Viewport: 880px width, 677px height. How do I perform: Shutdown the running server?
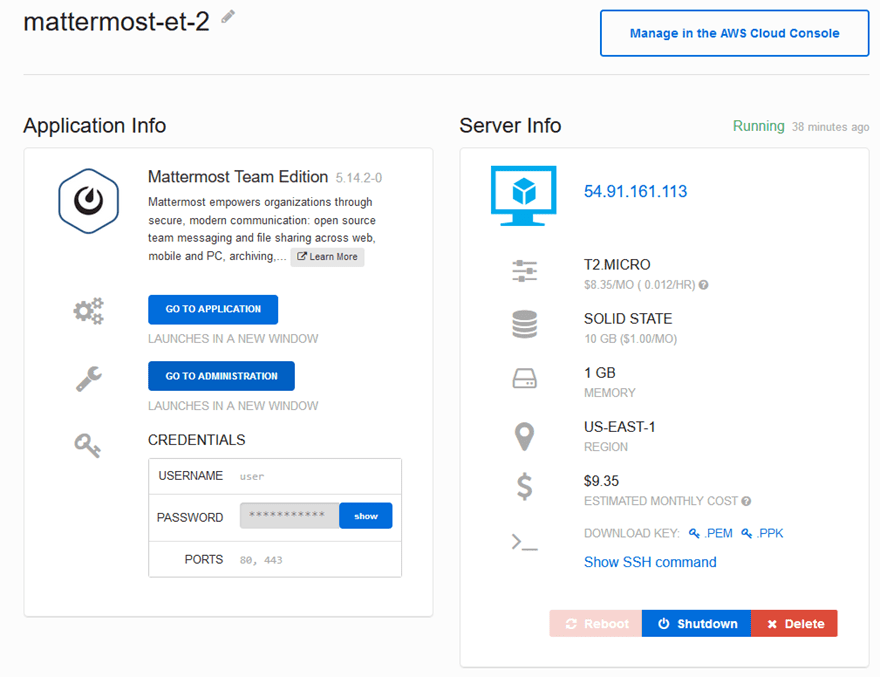tap(696, 623)
